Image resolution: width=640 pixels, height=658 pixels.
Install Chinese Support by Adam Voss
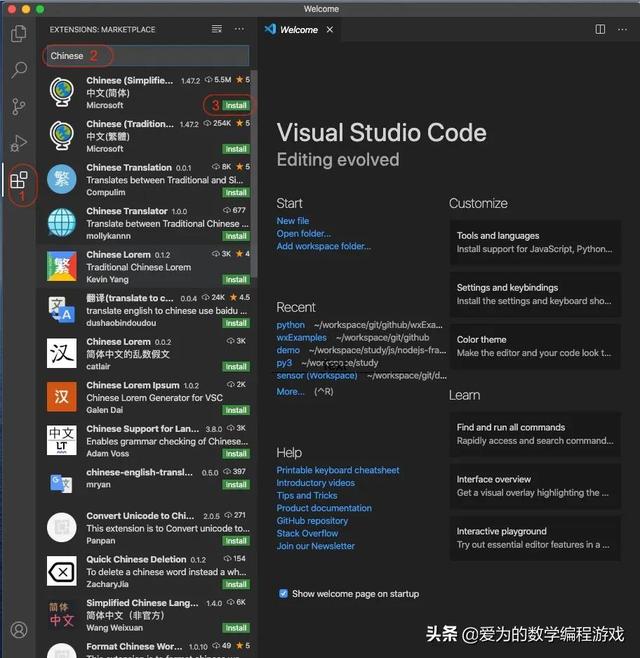235,454
